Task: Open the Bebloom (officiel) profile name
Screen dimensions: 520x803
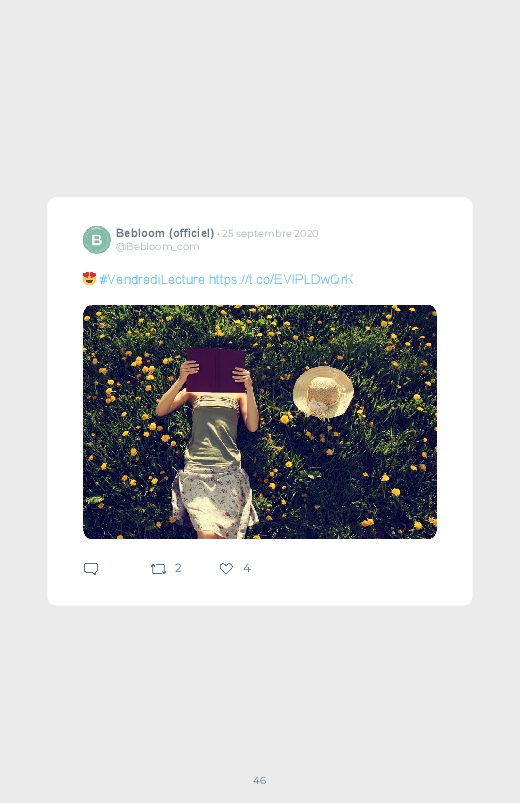Action: (x=165, y=233)
